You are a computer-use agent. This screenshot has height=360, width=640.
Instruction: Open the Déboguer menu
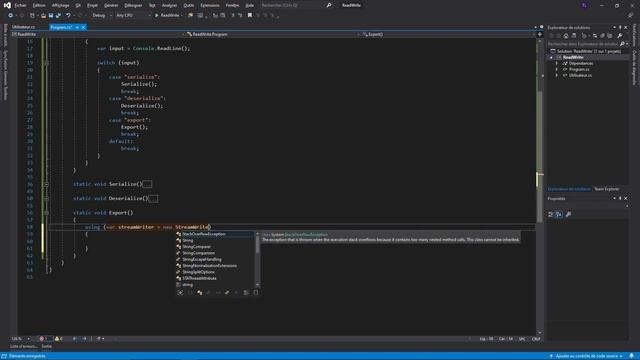tap(133, 5)
